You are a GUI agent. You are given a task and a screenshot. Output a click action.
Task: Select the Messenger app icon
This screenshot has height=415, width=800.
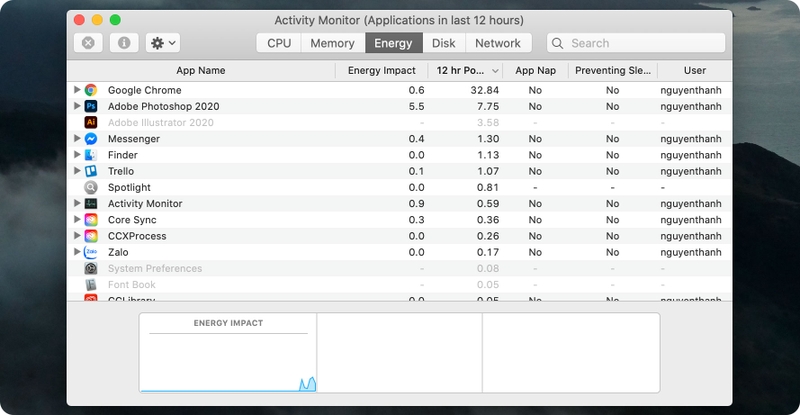click(91, 139)
